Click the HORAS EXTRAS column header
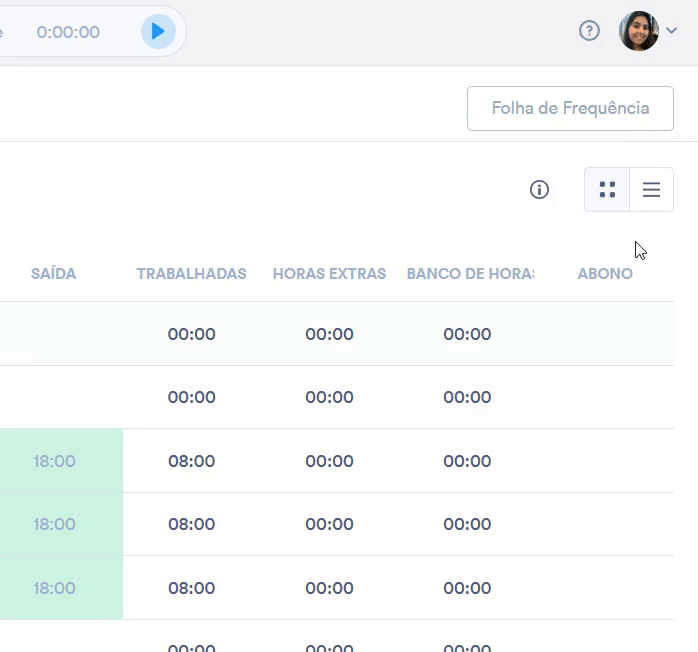Viewport: 698px width, 652px height. point(329,274)
